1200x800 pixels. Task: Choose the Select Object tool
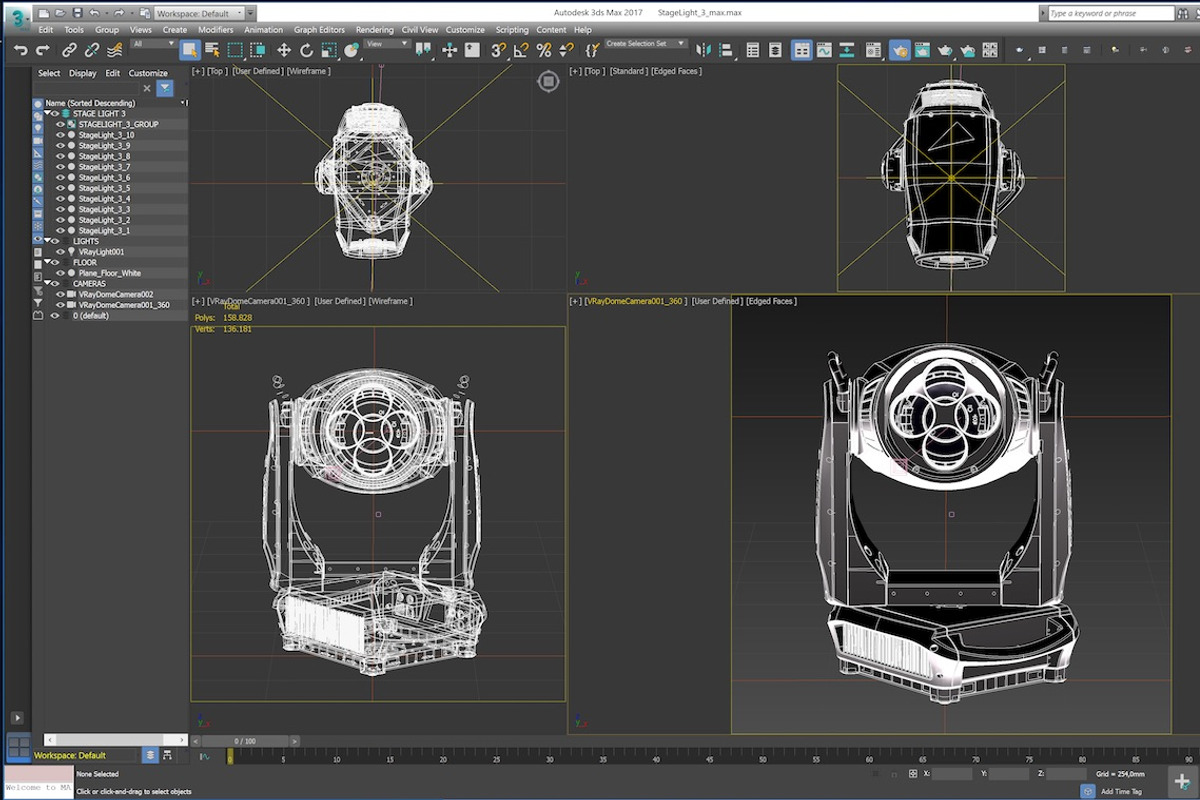tap(190, 50)
